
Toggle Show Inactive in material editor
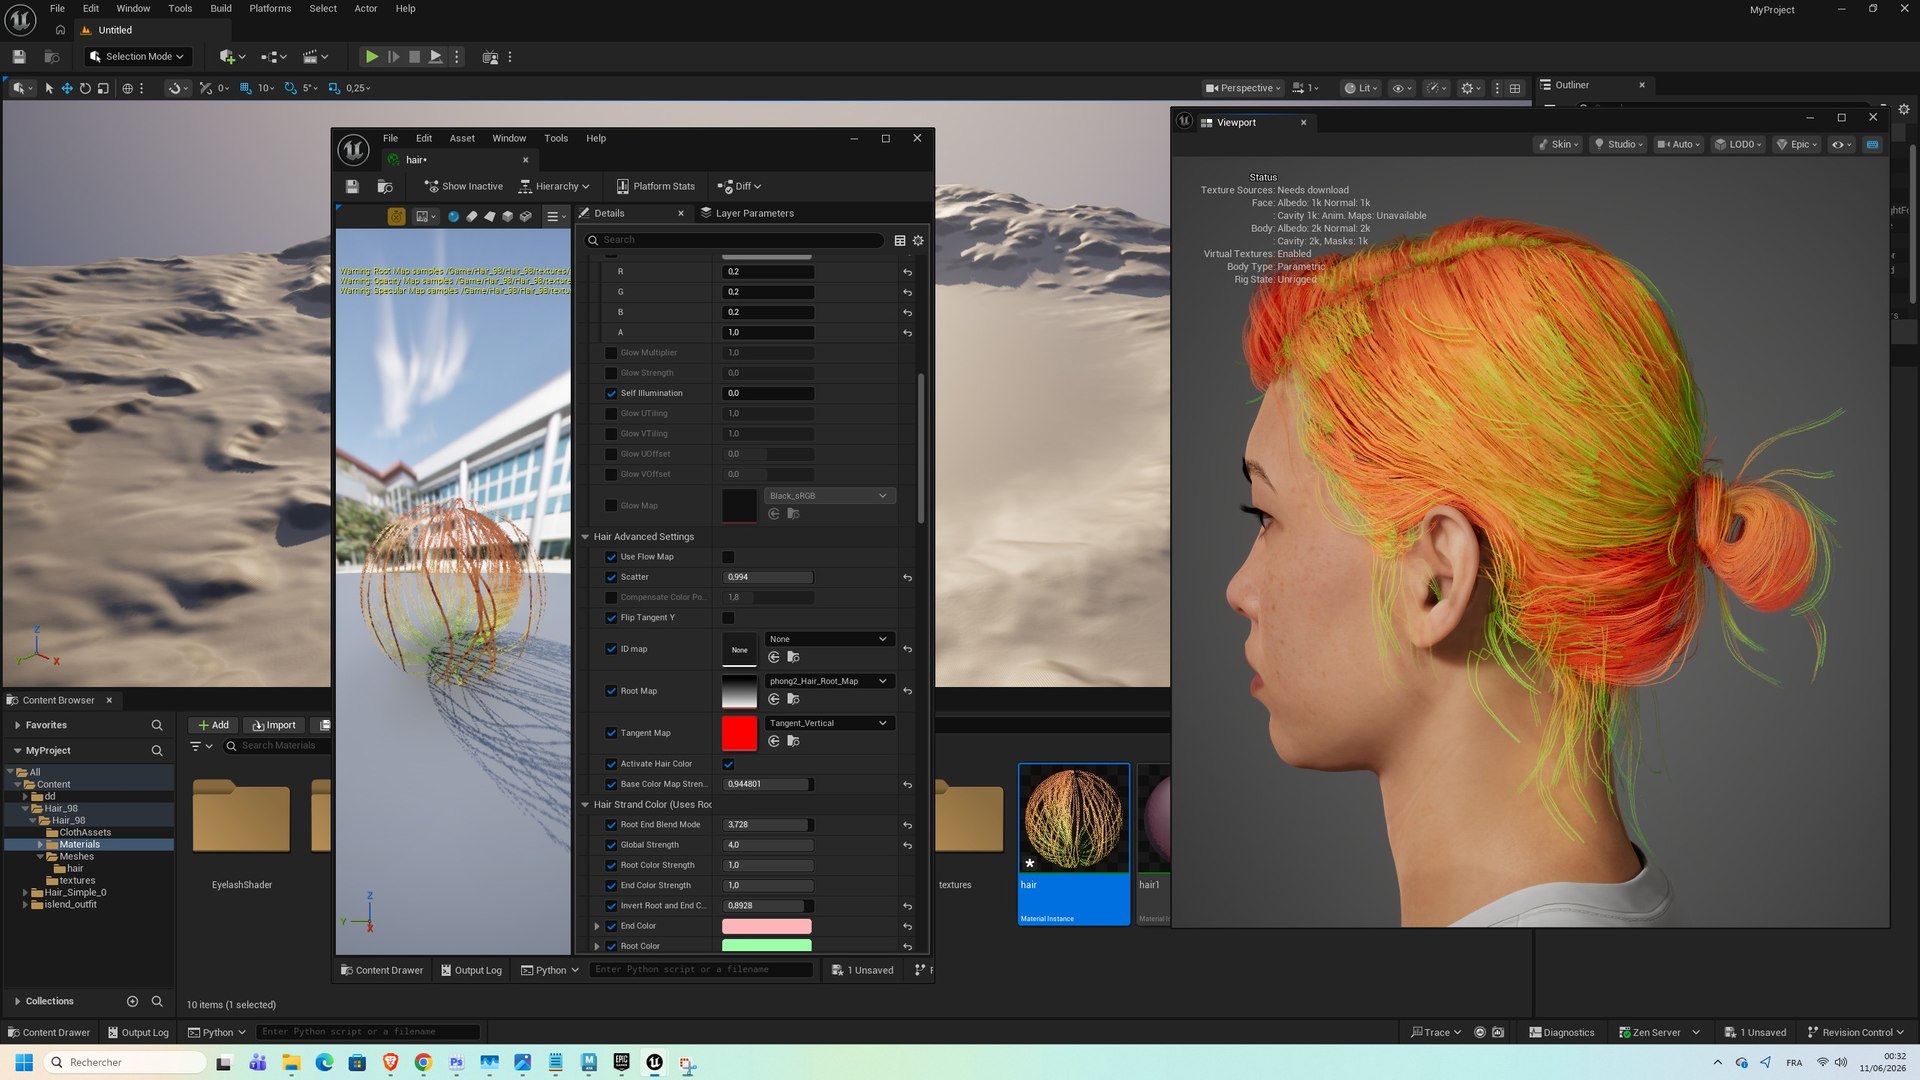point(463,186)
